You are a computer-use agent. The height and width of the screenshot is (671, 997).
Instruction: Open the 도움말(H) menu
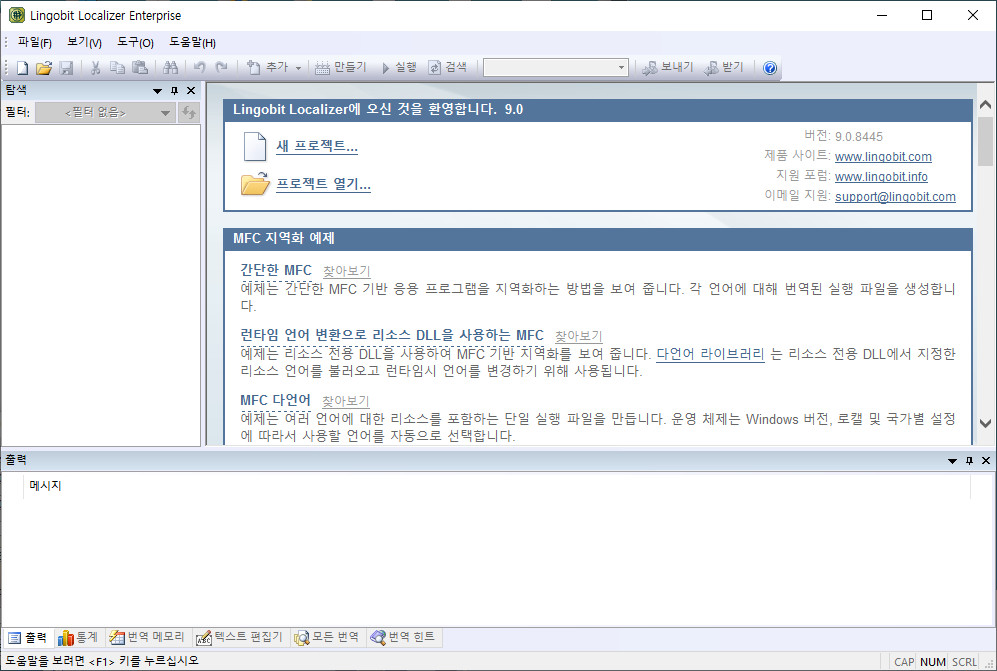[193, 43]
